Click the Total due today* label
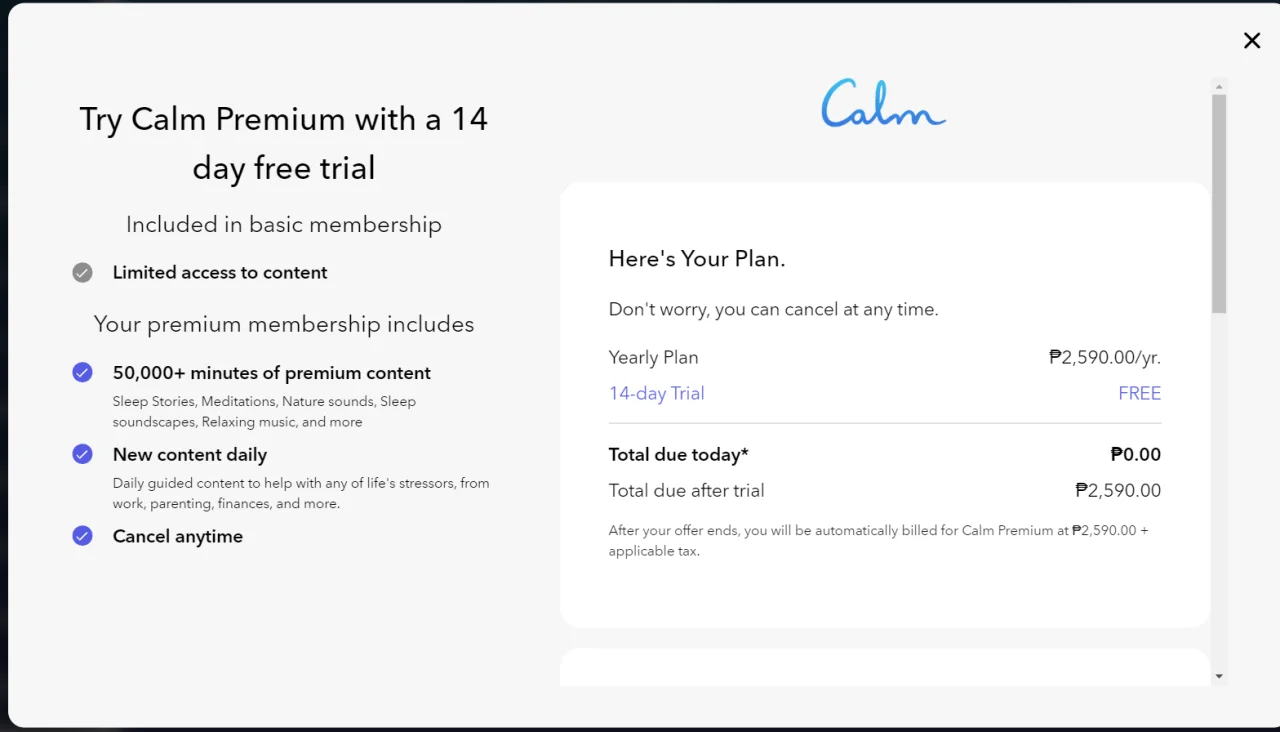1280x732 pixels. 678,454
